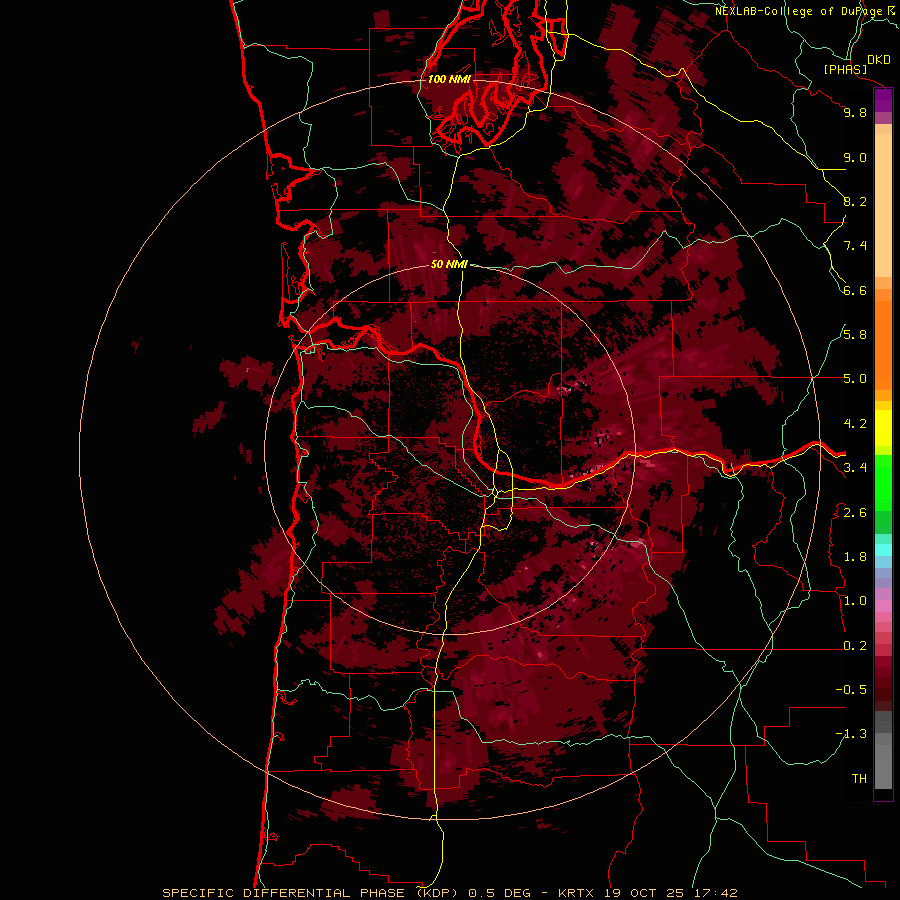
Task: Click the 100 NMI range ring label
Action: coord(449,79)
